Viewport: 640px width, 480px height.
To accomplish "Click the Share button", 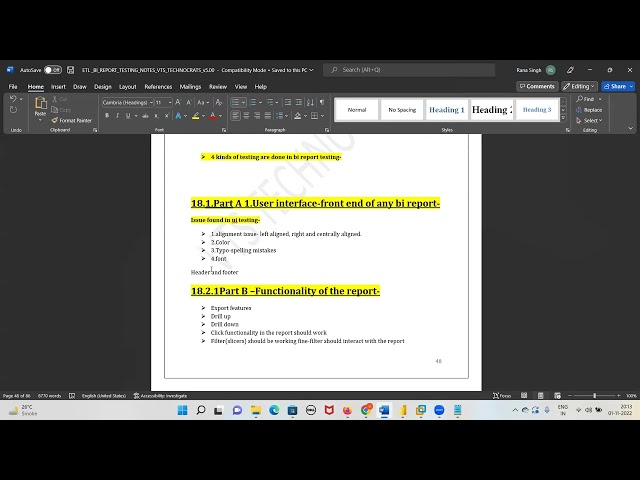I will pyautogui.click(x=615, y=86).
